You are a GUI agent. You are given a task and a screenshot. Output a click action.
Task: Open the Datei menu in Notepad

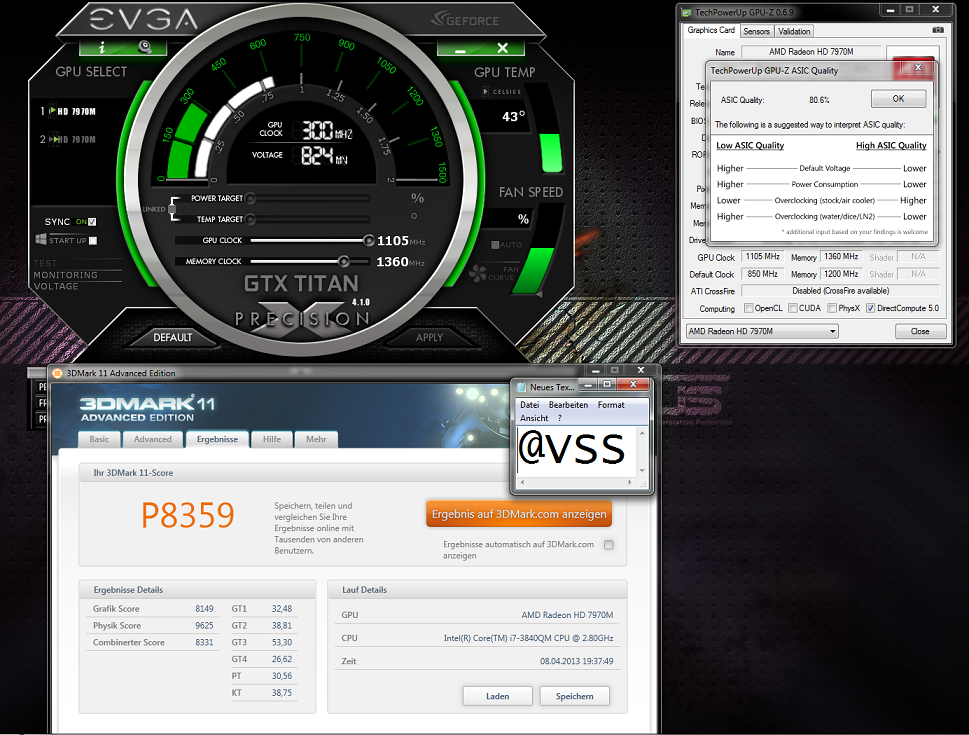tap(530, 405)
